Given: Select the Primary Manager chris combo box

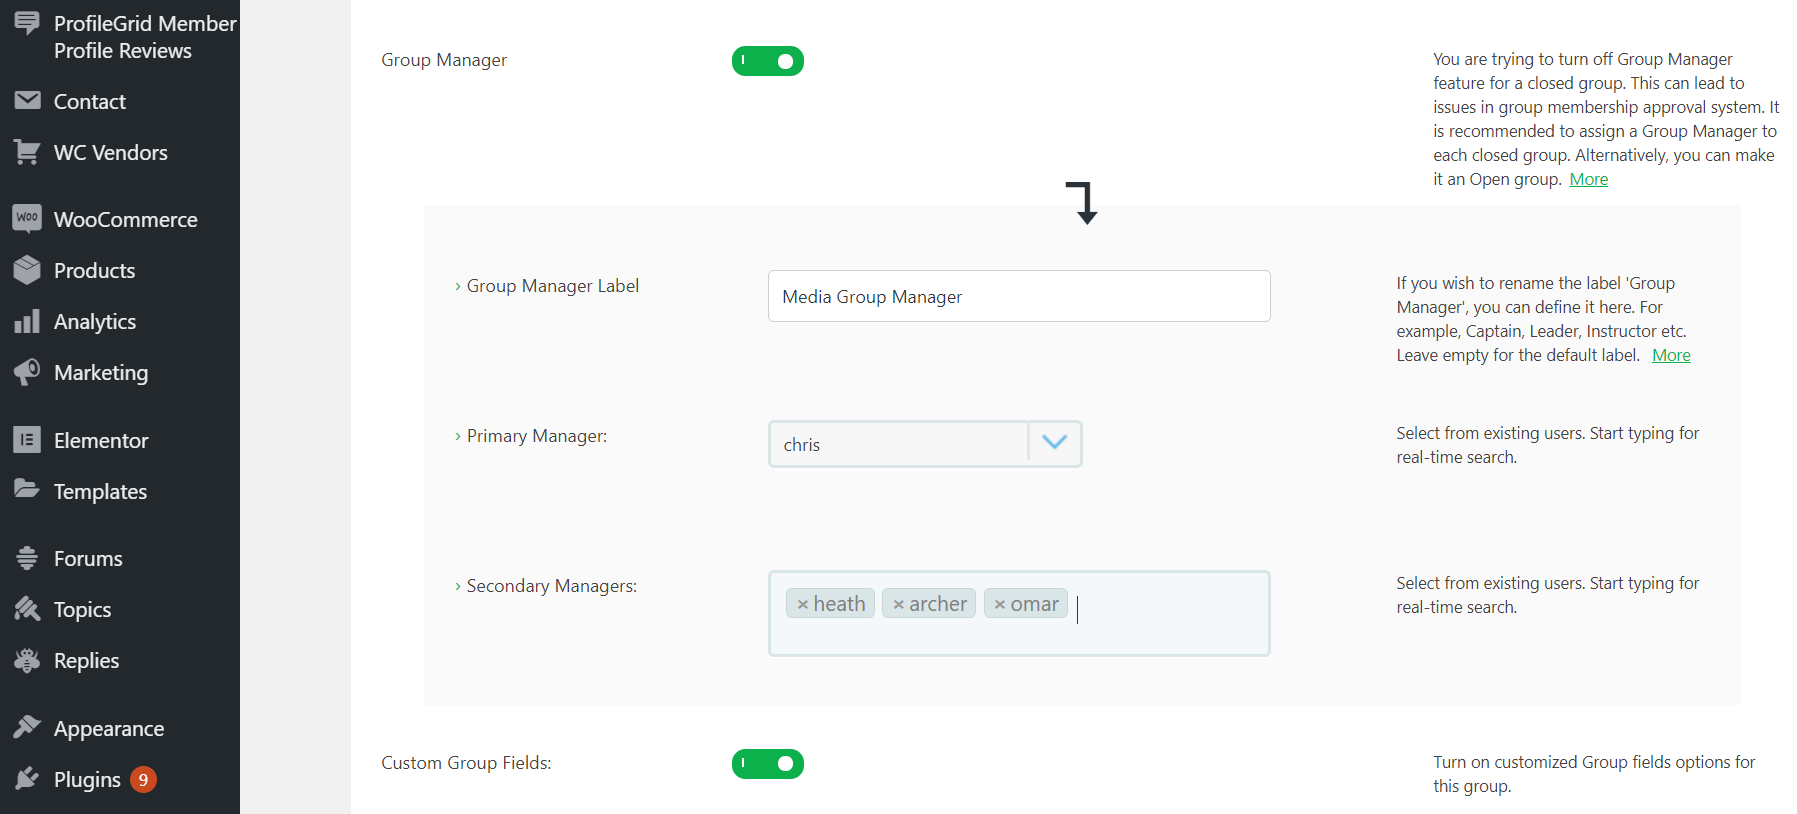Looking at the screenshot, I should click(925, 444).
